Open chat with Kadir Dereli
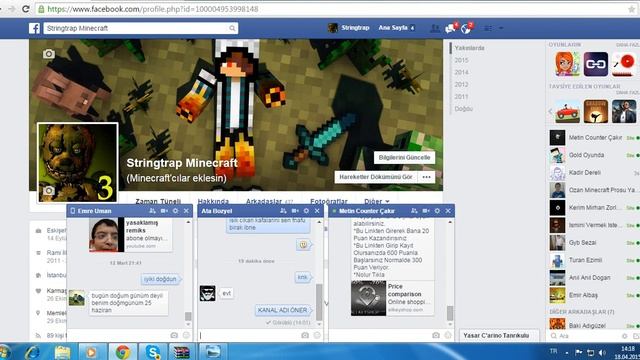This screenshot has width=640, height=360. click(x=594, y=173)
